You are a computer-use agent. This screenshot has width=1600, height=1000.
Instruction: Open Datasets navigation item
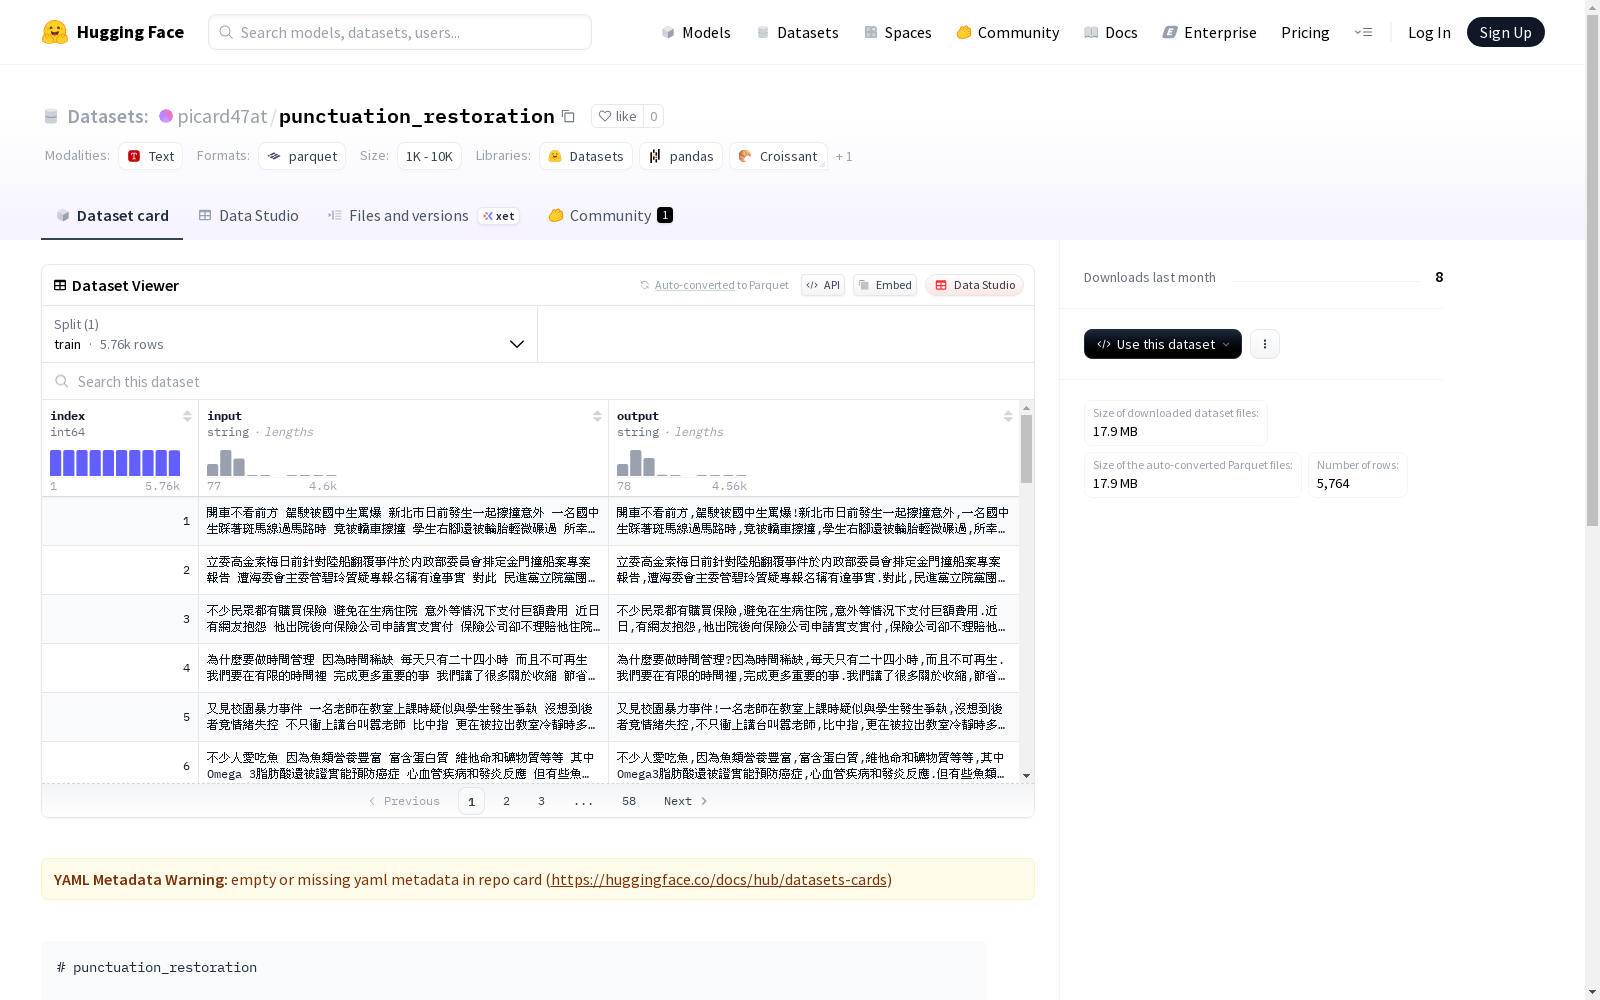[797, 32]
